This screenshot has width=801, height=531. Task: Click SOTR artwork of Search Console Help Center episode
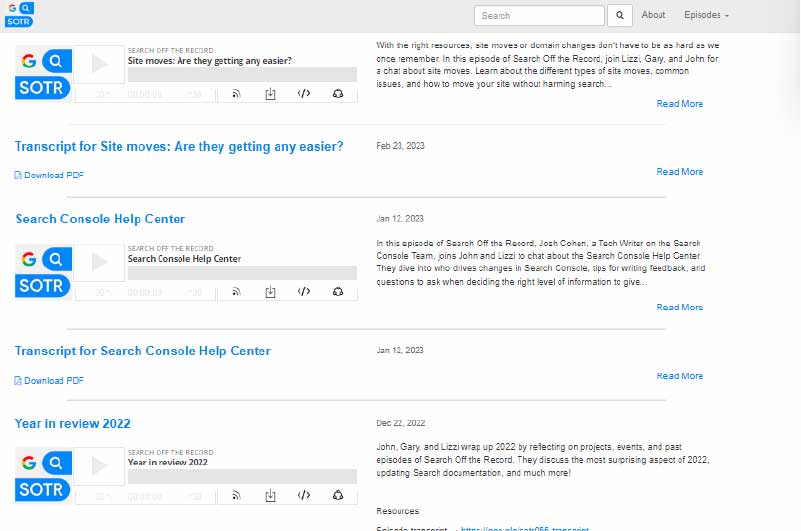[x=43, y=272]
